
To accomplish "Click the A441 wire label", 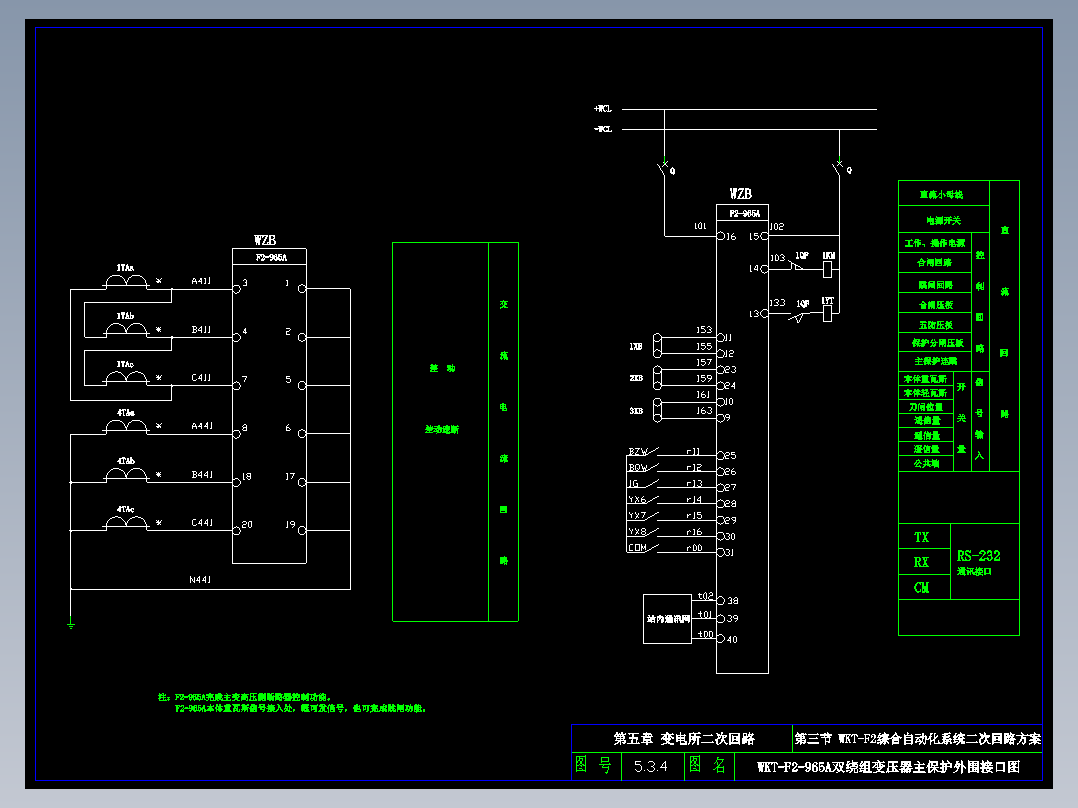I will click(x=201, y=426).
